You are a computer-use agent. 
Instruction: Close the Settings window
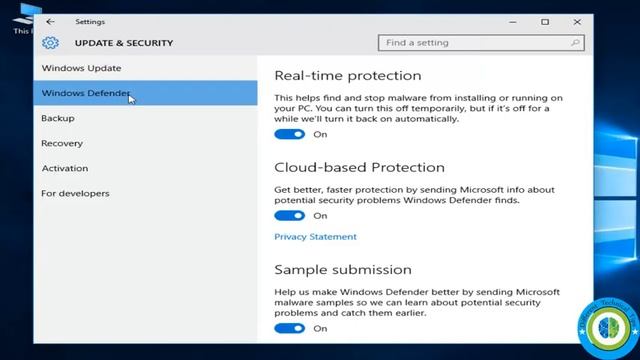pos(577,22)
